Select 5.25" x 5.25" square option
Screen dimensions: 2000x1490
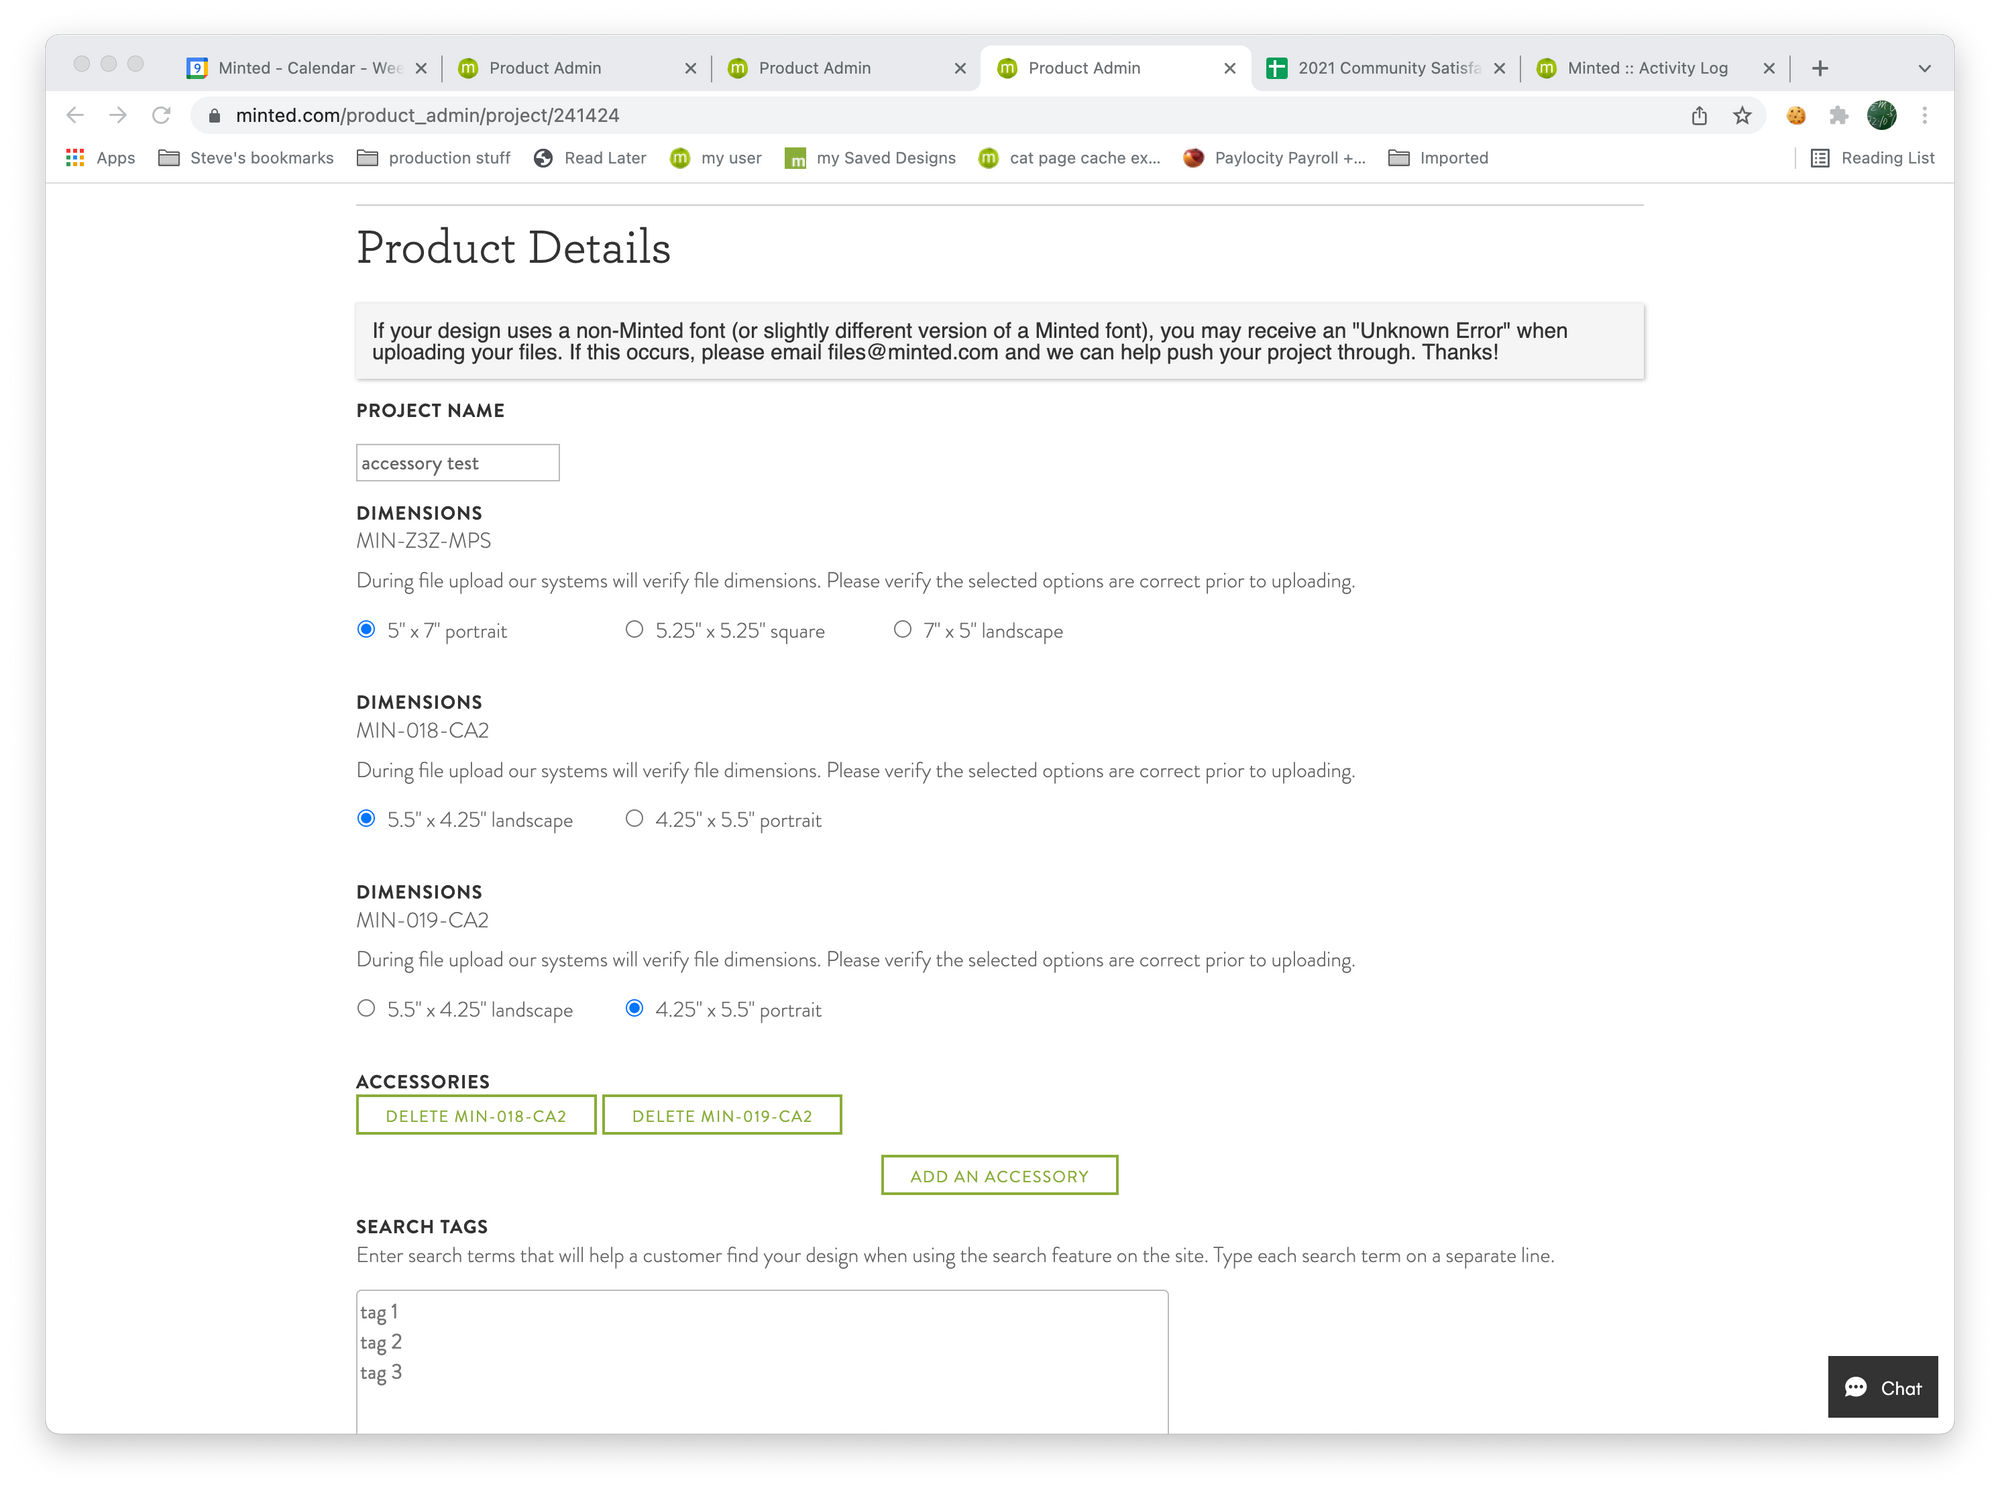coord(634,630)
